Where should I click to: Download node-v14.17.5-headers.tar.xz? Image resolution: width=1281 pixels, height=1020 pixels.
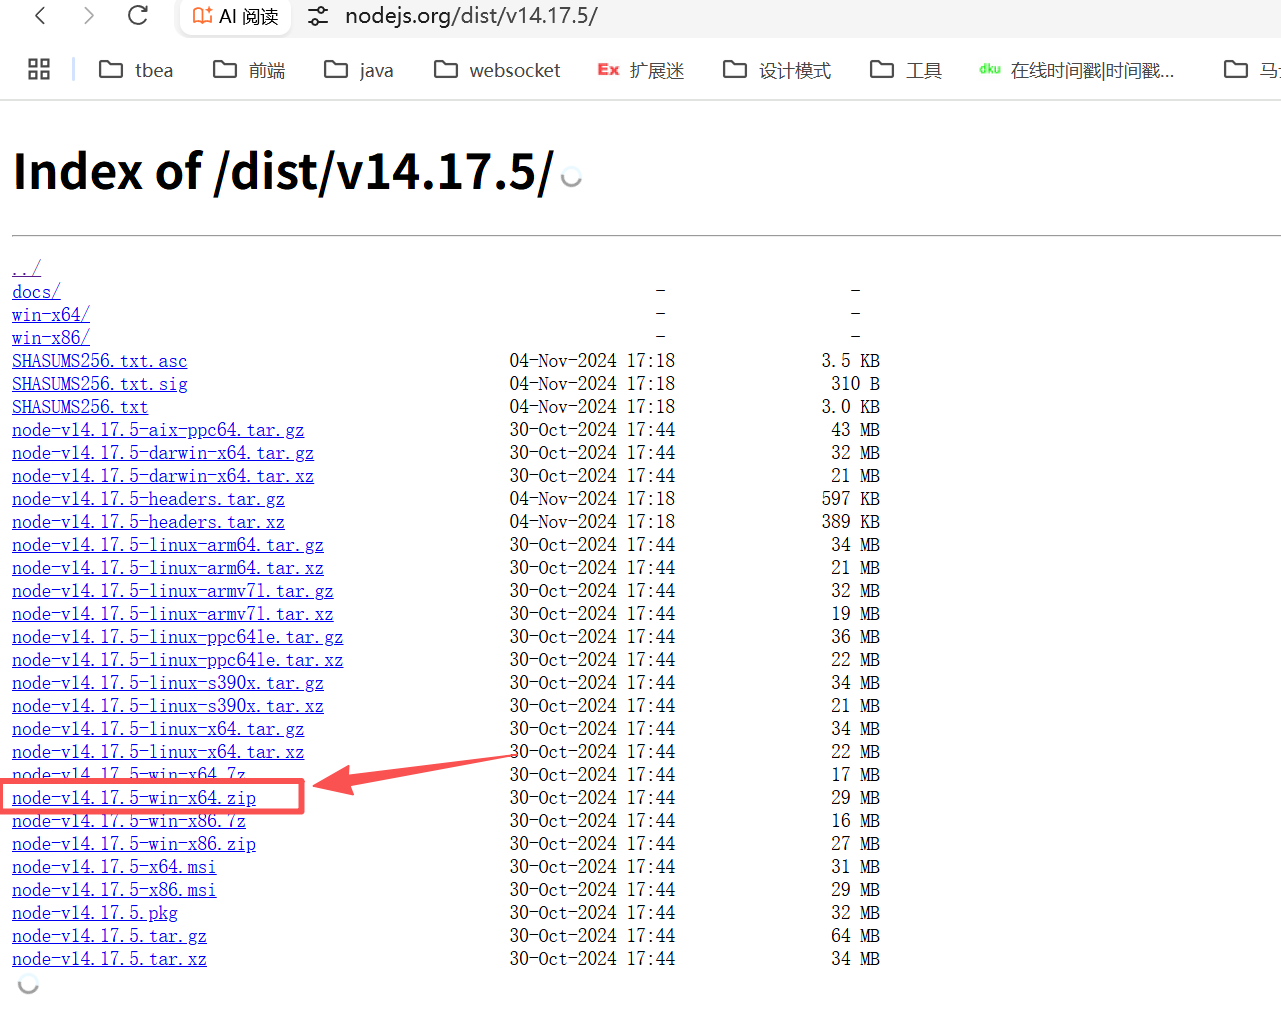[x=148, y=521]
